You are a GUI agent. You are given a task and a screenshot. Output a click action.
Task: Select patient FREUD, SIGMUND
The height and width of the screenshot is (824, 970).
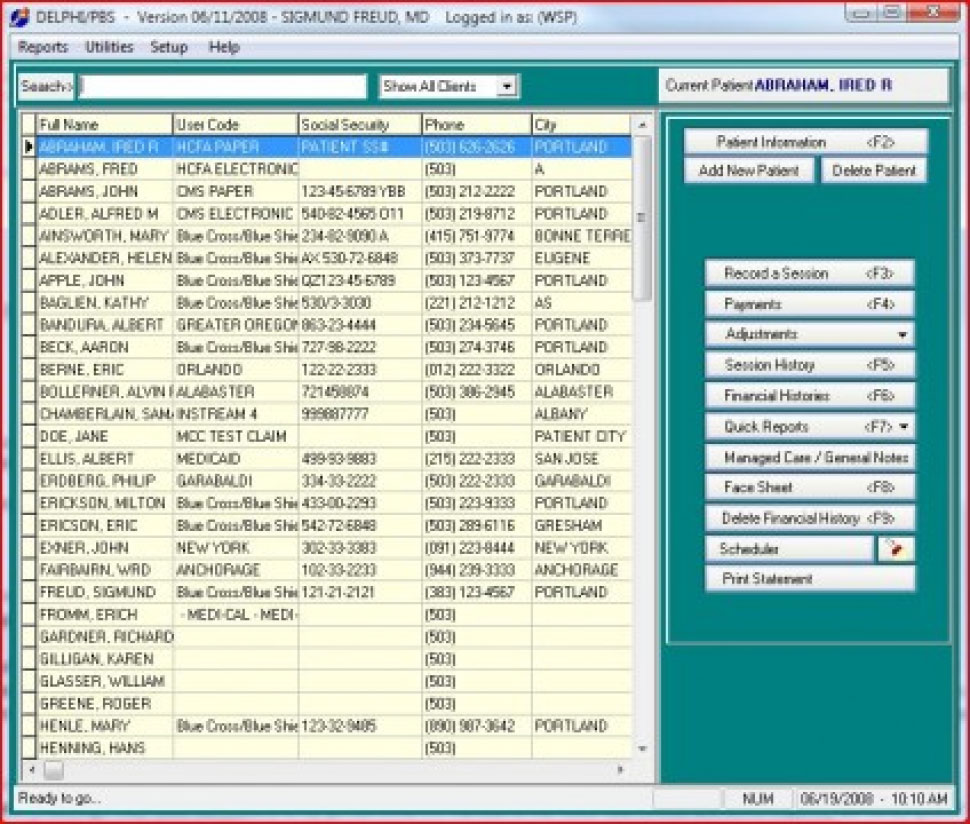[105, 592]
